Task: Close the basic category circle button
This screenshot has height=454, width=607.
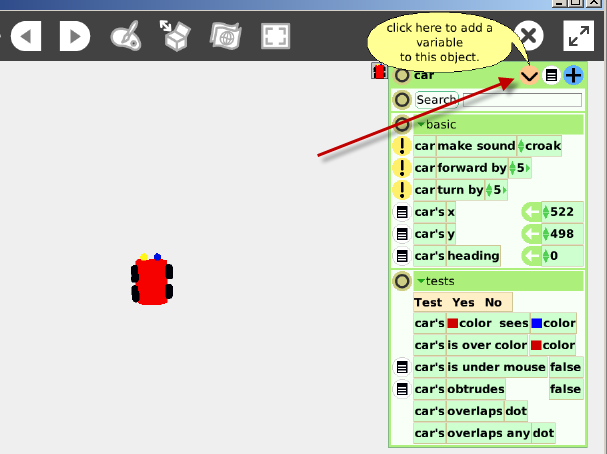Action: click(x=402, y=124)
